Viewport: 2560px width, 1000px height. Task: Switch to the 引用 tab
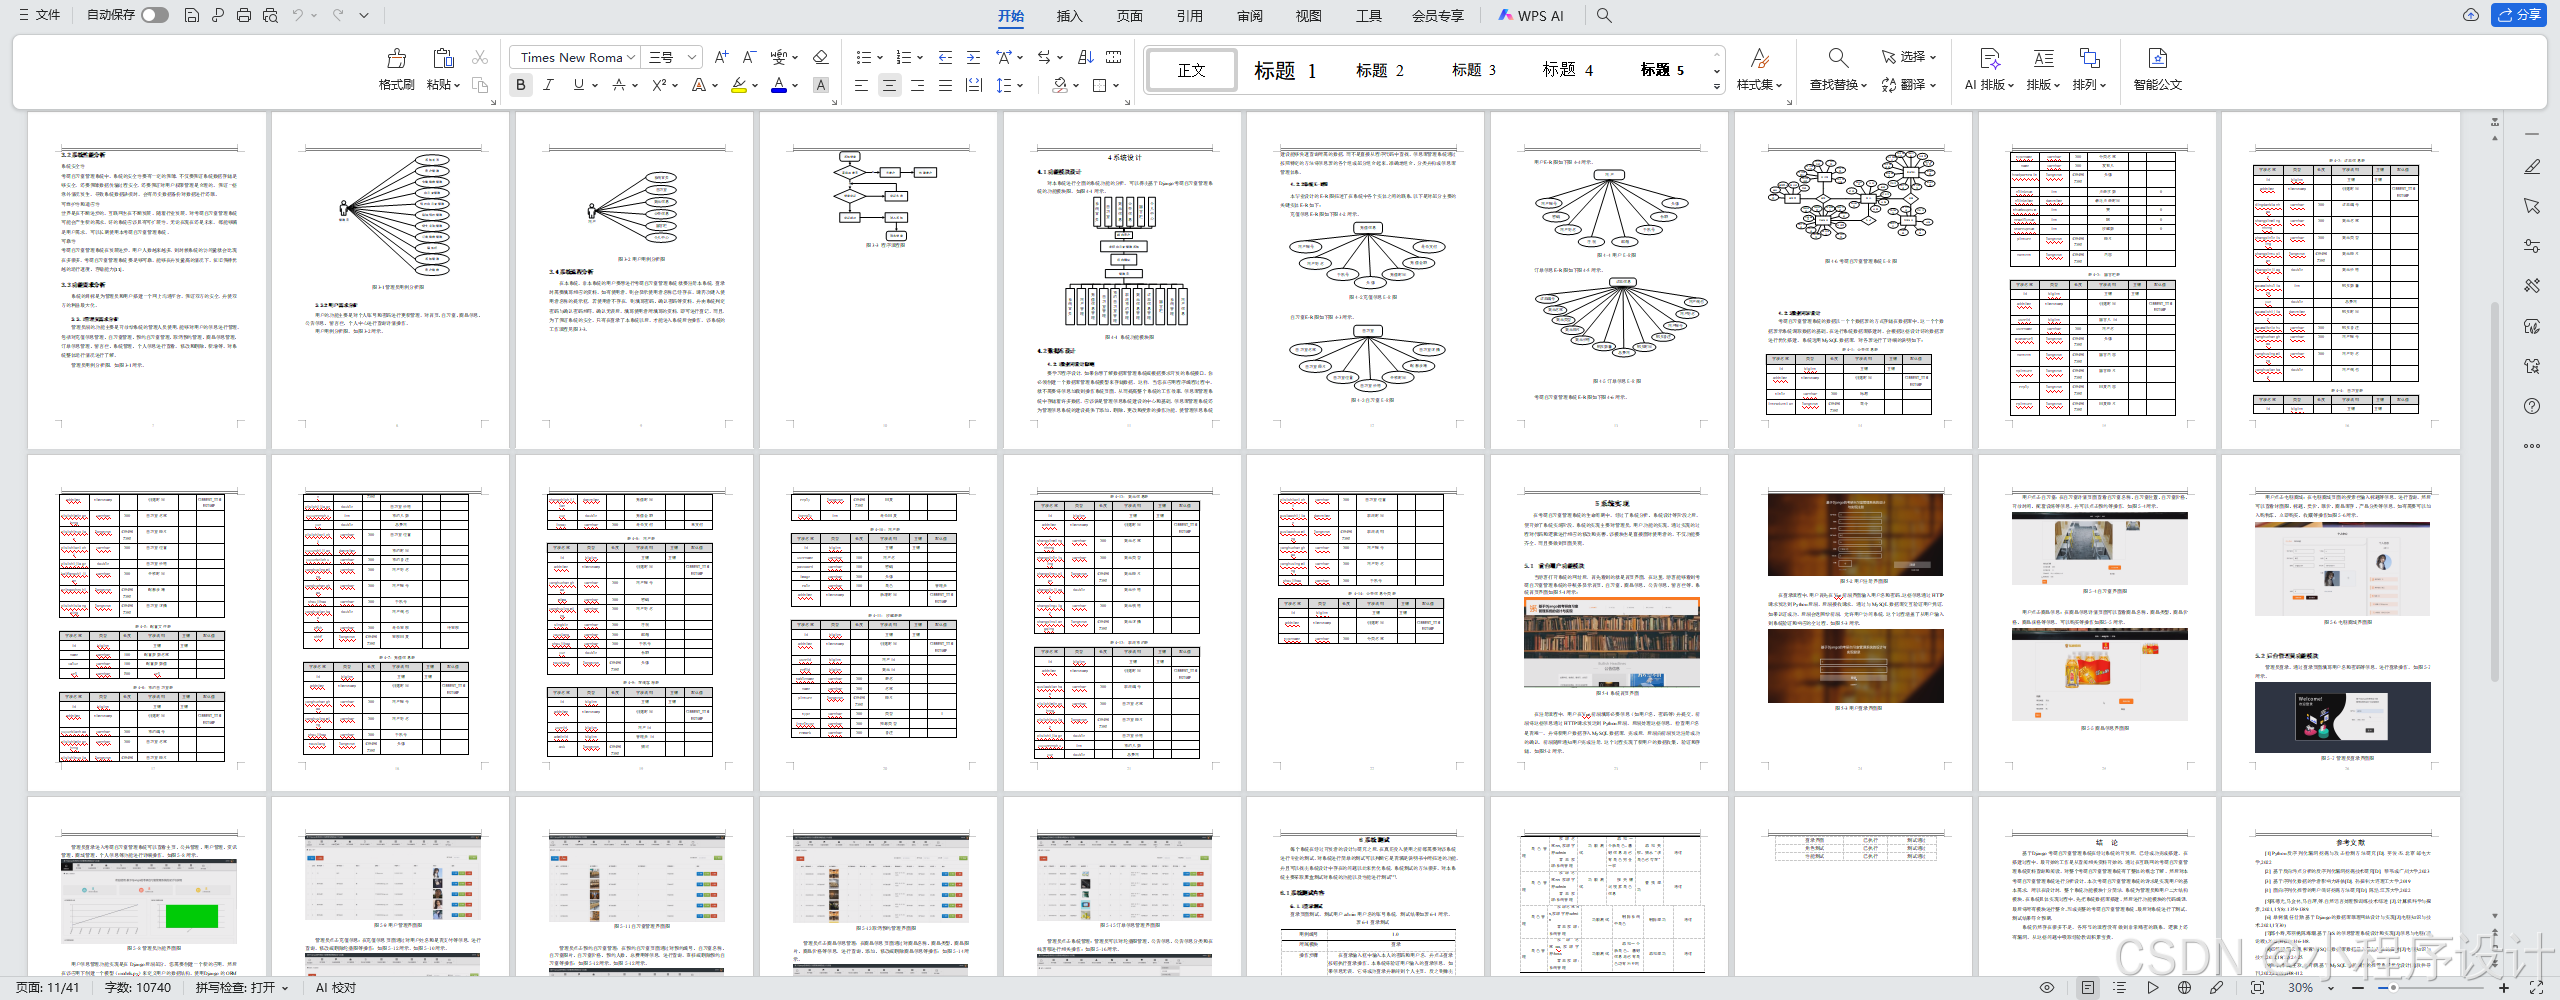(x=1189, y=15)
